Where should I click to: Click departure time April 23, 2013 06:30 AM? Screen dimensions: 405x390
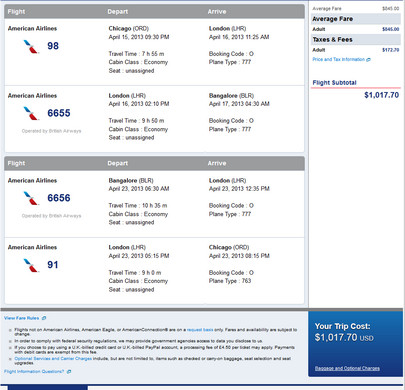pyautogui.click(x=139, y=189)
